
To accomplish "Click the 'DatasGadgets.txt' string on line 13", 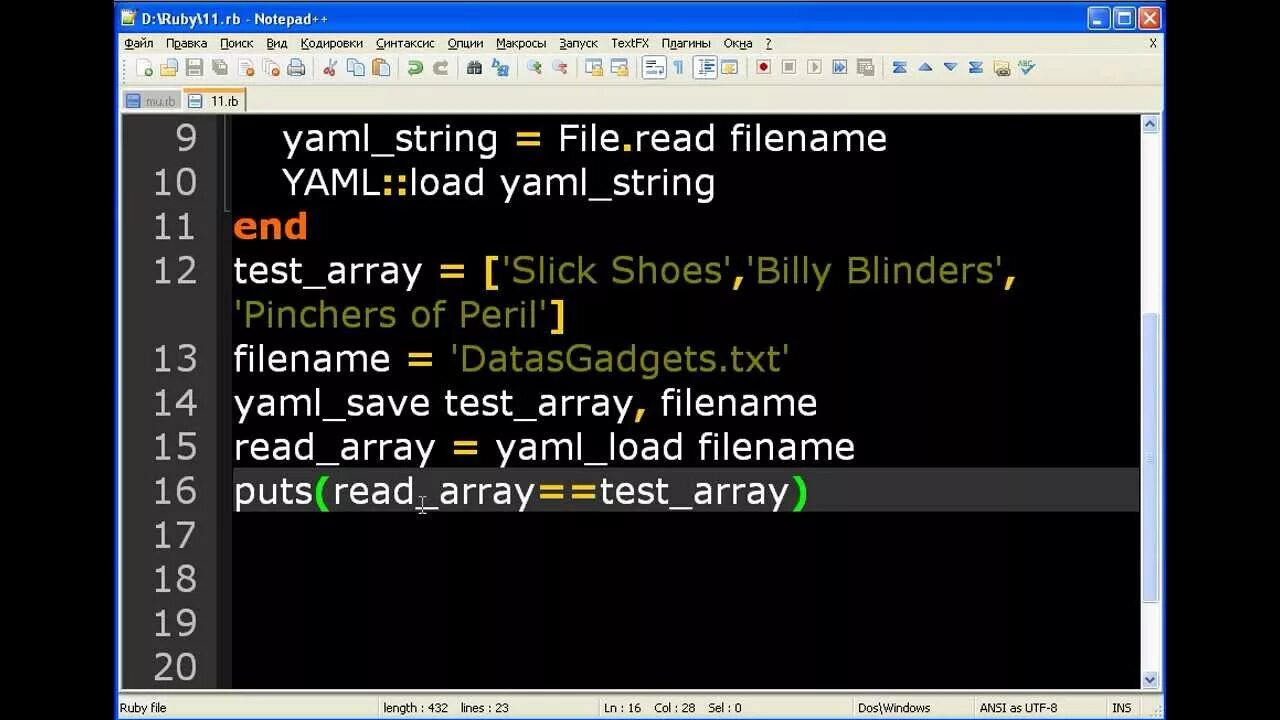I will tap(620, 359).
